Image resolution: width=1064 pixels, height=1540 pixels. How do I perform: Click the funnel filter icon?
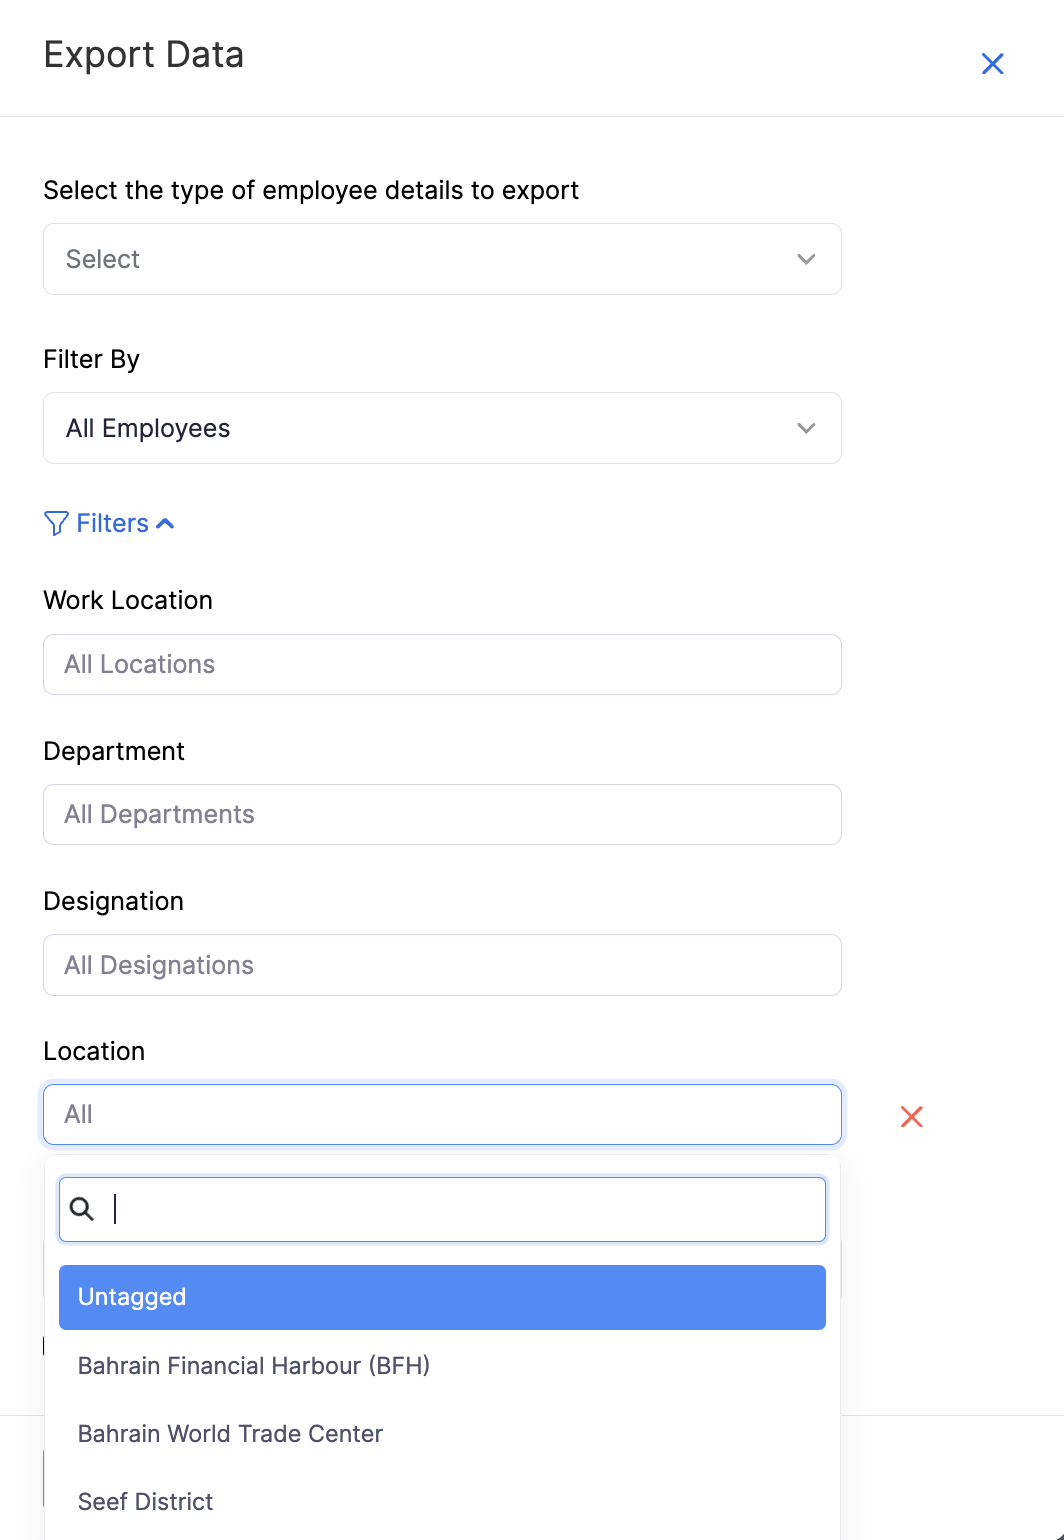[x=56, y=523]
